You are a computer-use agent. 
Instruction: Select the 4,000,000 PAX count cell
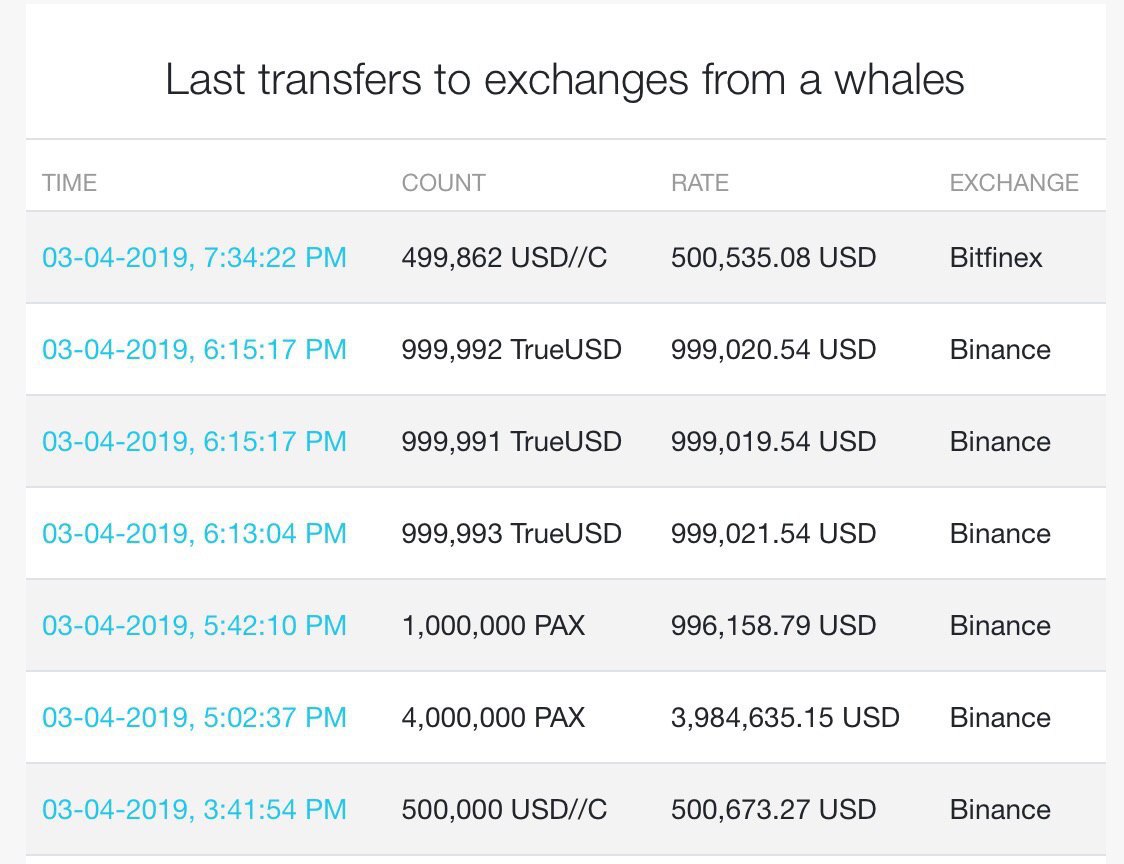click(x=493, y=717)
